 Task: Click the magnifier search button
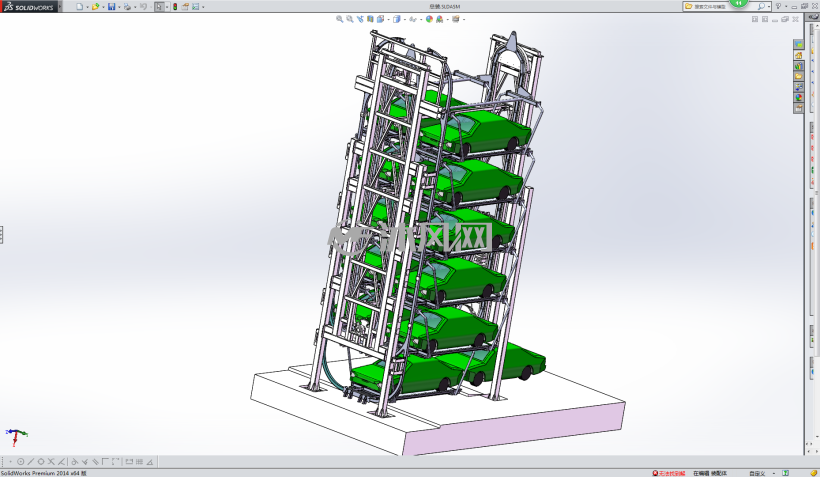761,6
